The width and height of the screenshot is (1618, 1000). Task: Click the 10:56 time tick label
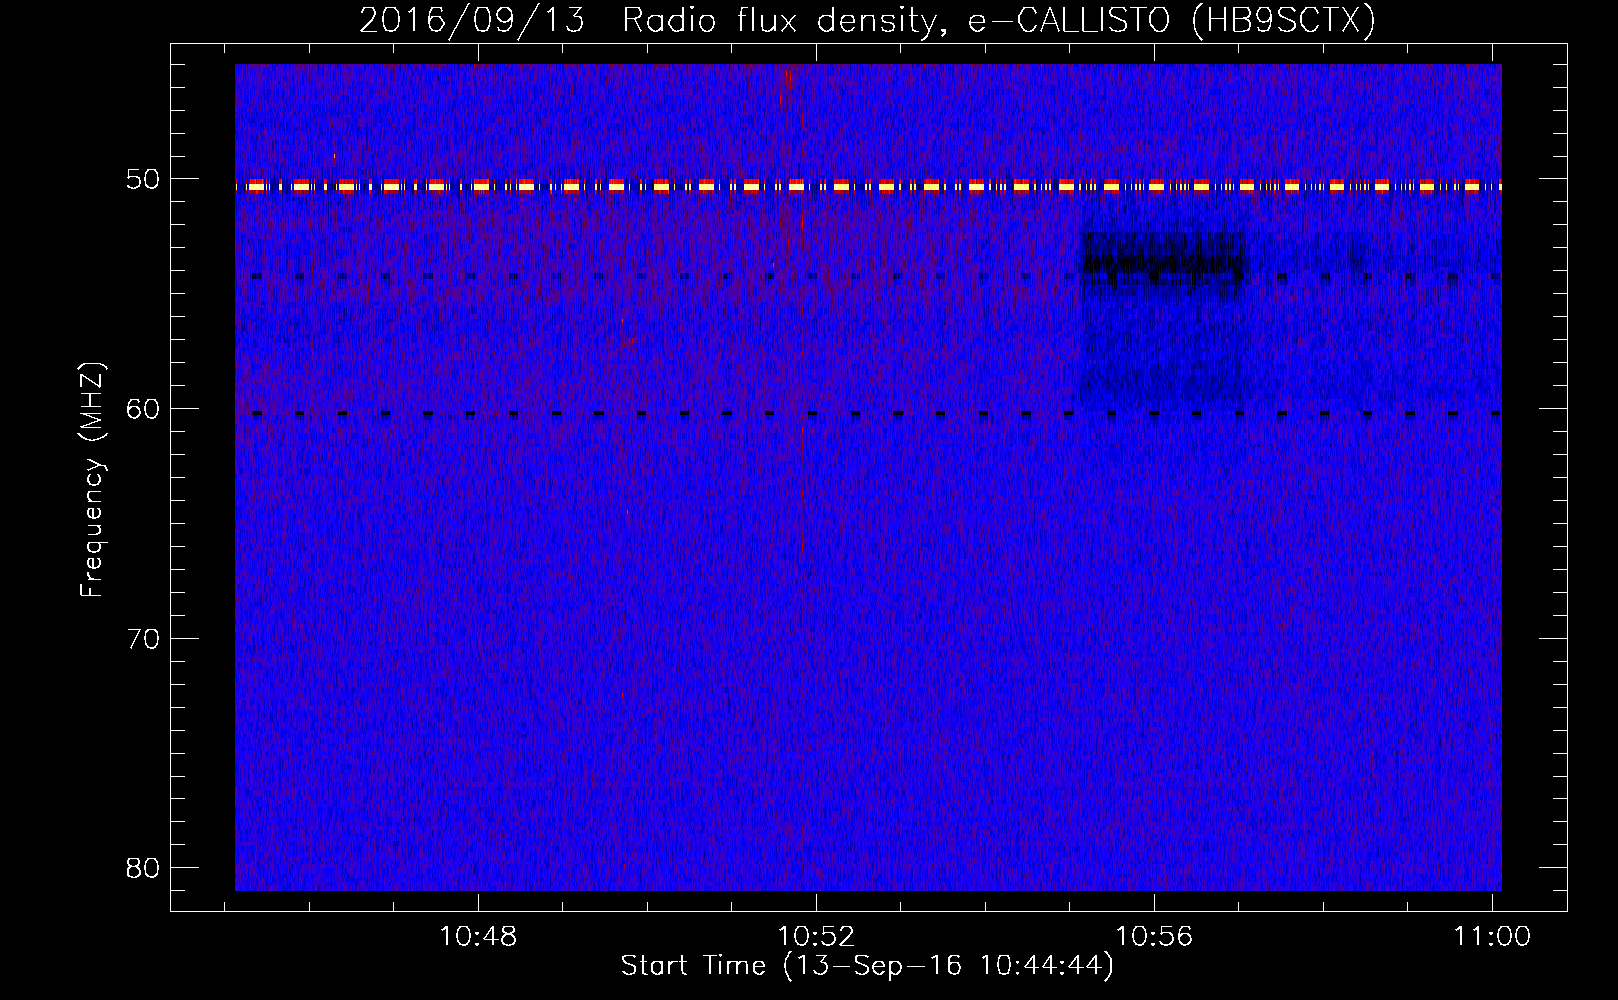coord(1154,936)
